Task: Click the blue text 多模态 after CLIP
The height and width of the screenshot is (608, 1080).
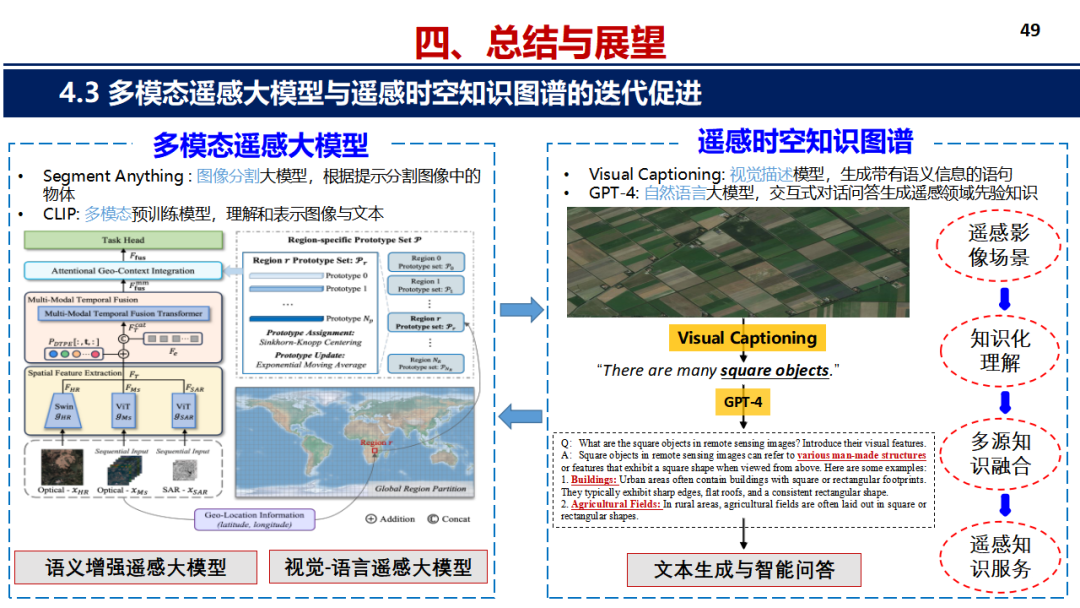Action: (107, 214)
